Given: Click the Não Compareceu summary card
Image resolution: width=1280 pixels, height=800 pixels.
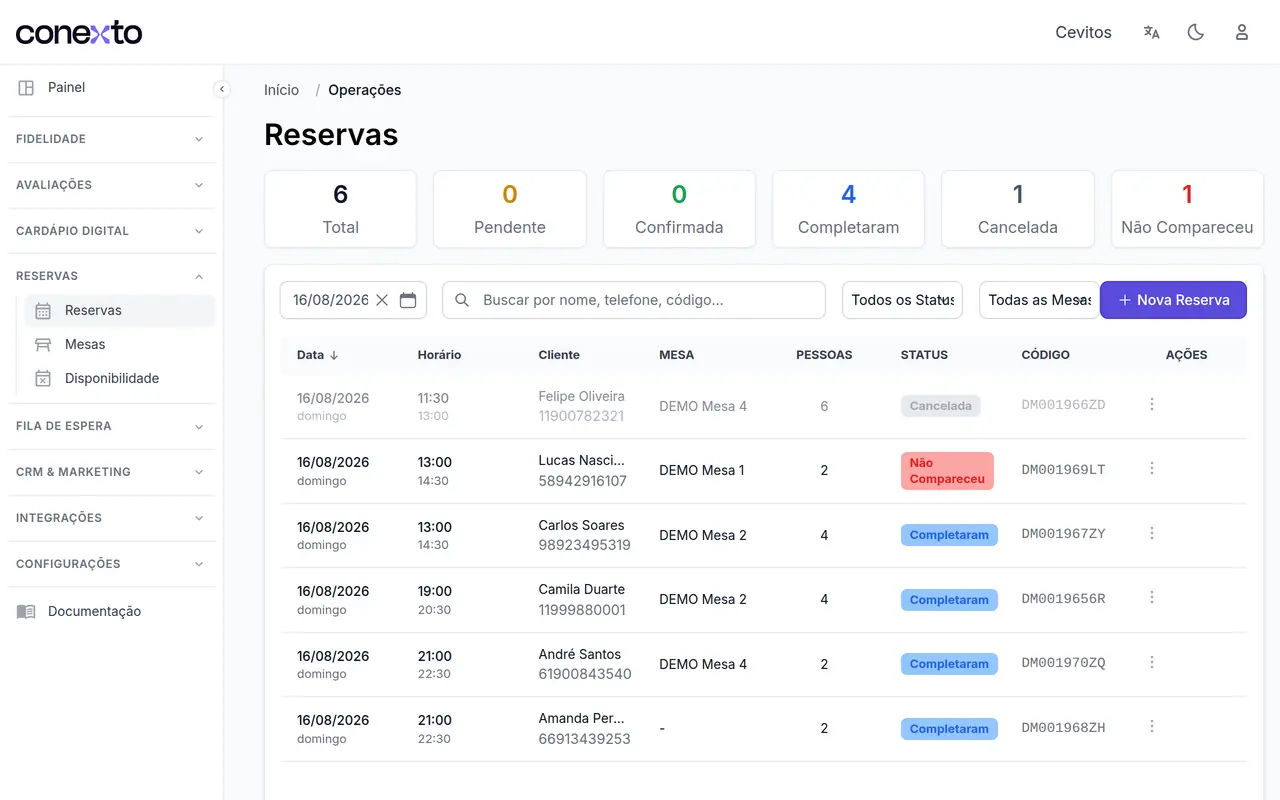Looking at the screenshot, I should tap(1187, 209).
